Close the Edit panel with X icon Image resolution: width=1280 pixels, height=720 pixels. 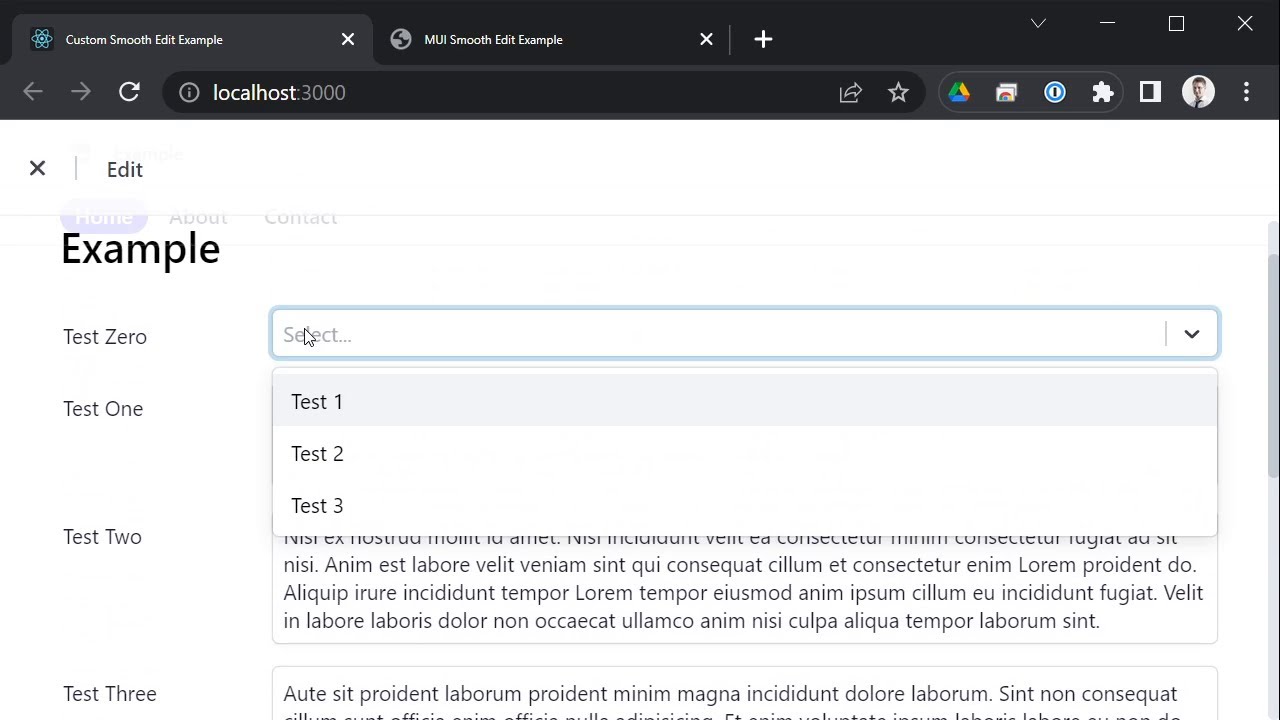point(37,168)
